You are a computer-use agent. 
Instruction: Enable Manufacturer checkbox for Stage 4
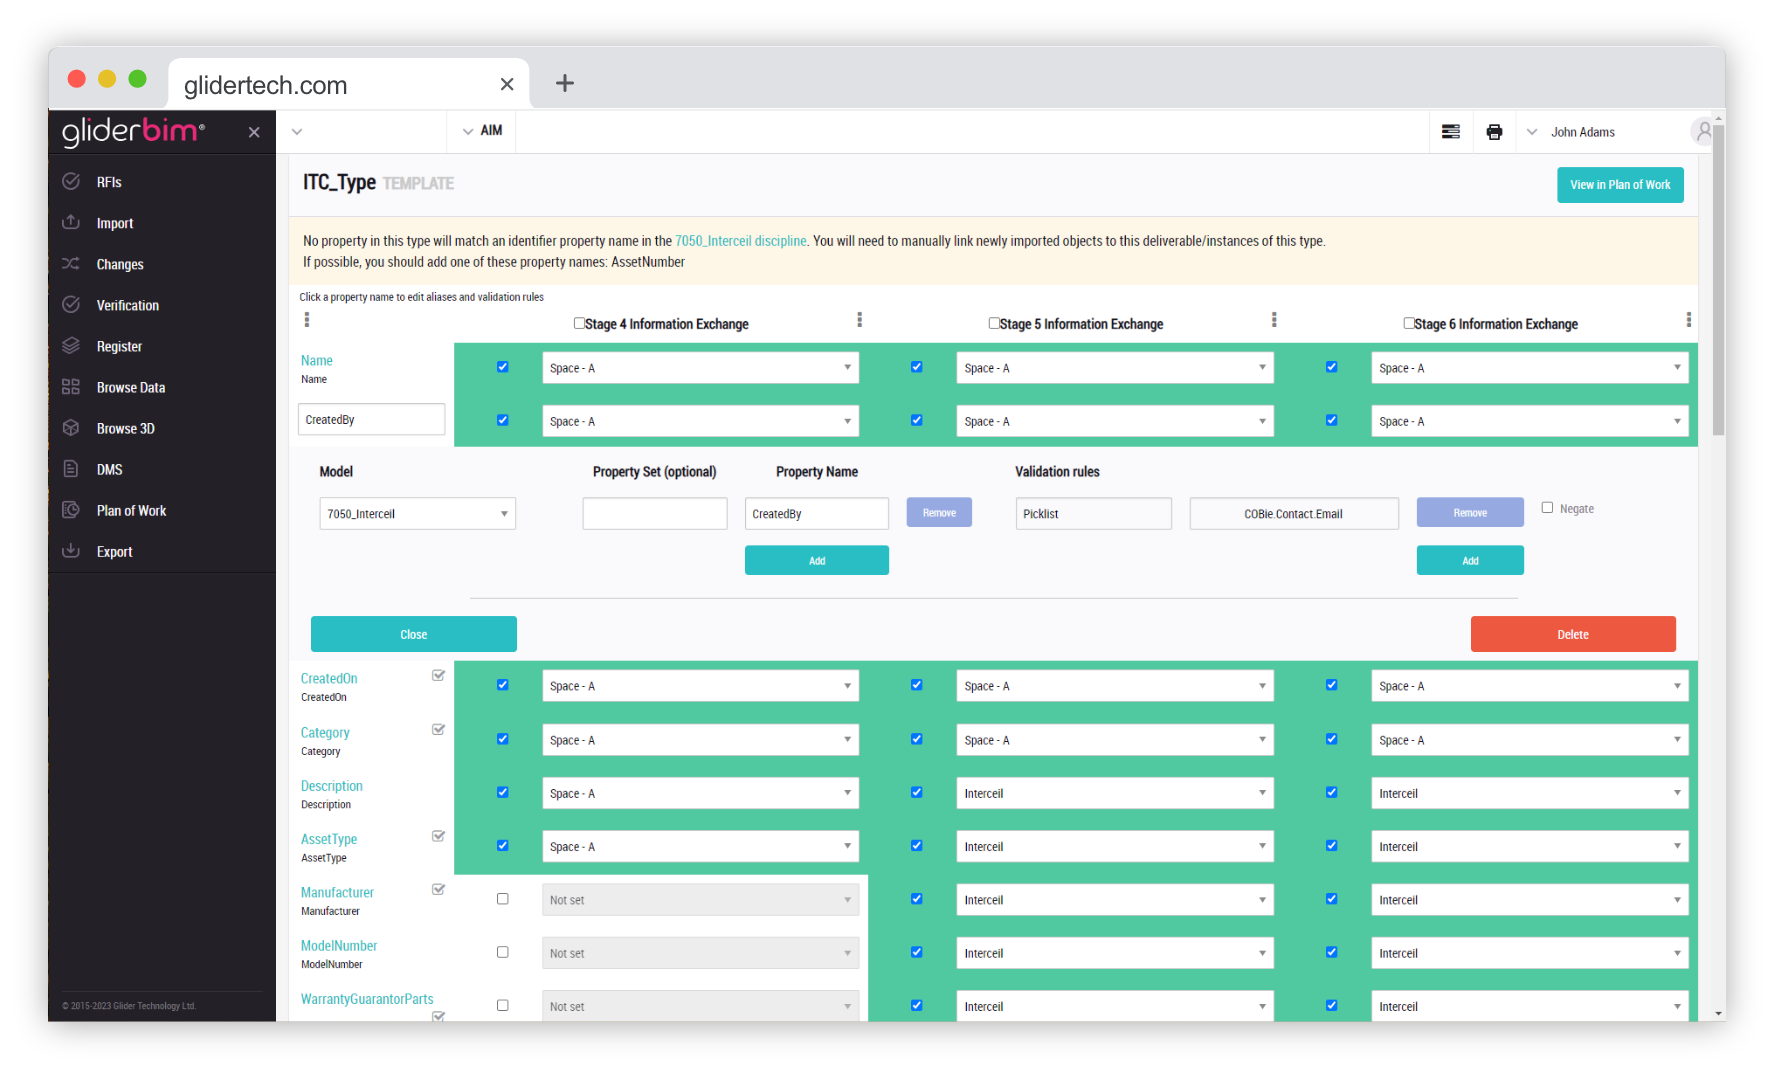503,899
